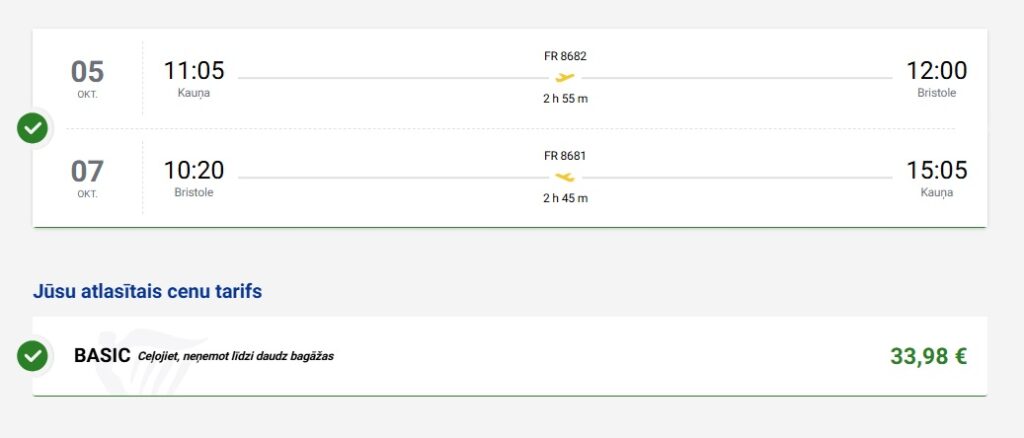Click the BASIC fare description text
The image size is (1024, 438).
(x=236, y=356)
